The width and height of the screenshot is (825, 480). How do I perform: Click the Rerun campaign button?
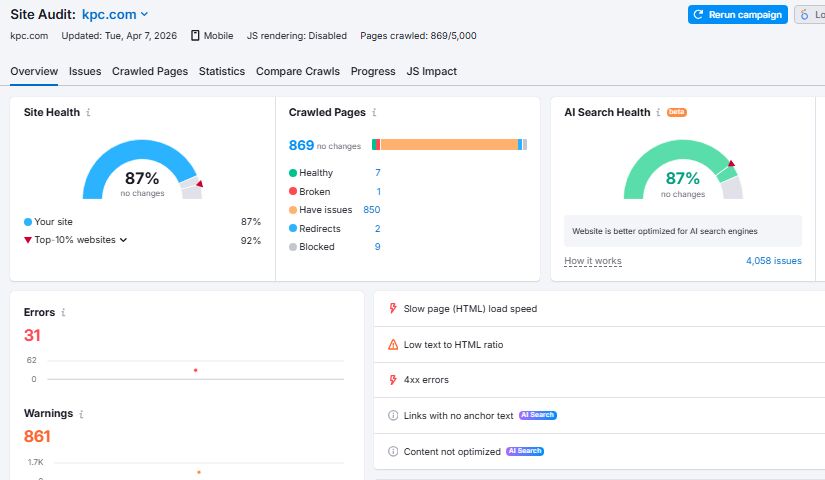(737, 15)
